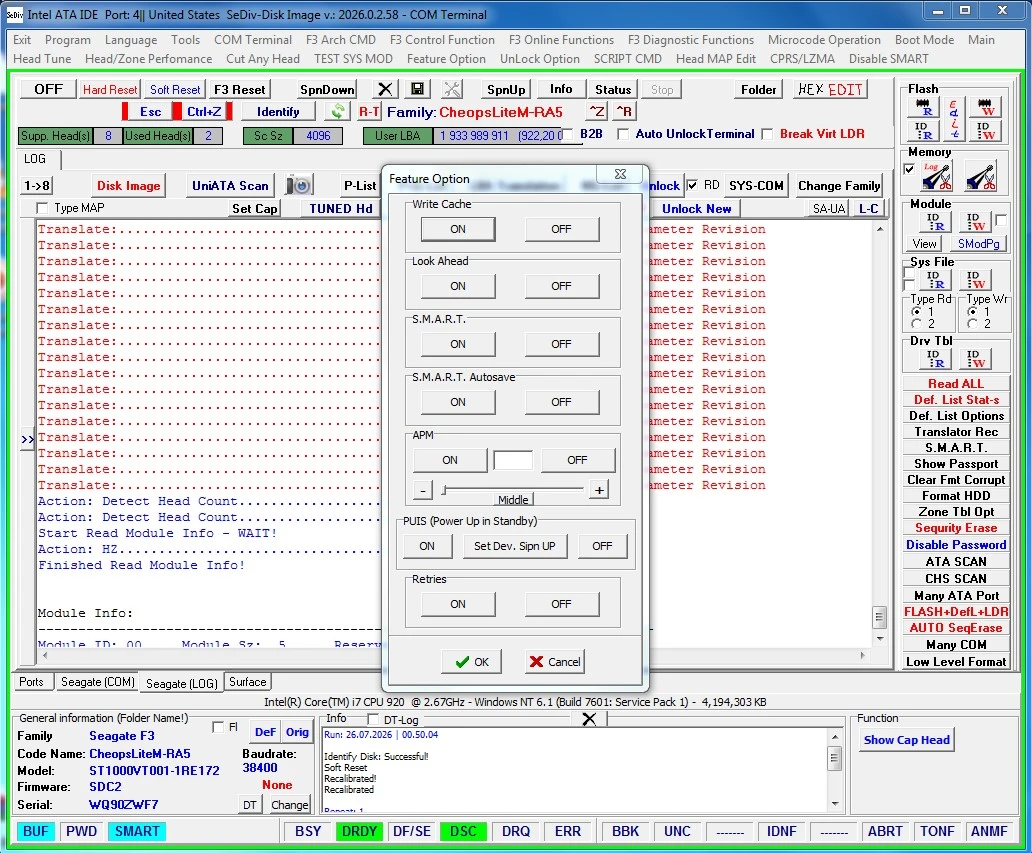Screen dimensions: 1032x853
Task: Click the ^R icon button
Action: [x=623, y=111]
